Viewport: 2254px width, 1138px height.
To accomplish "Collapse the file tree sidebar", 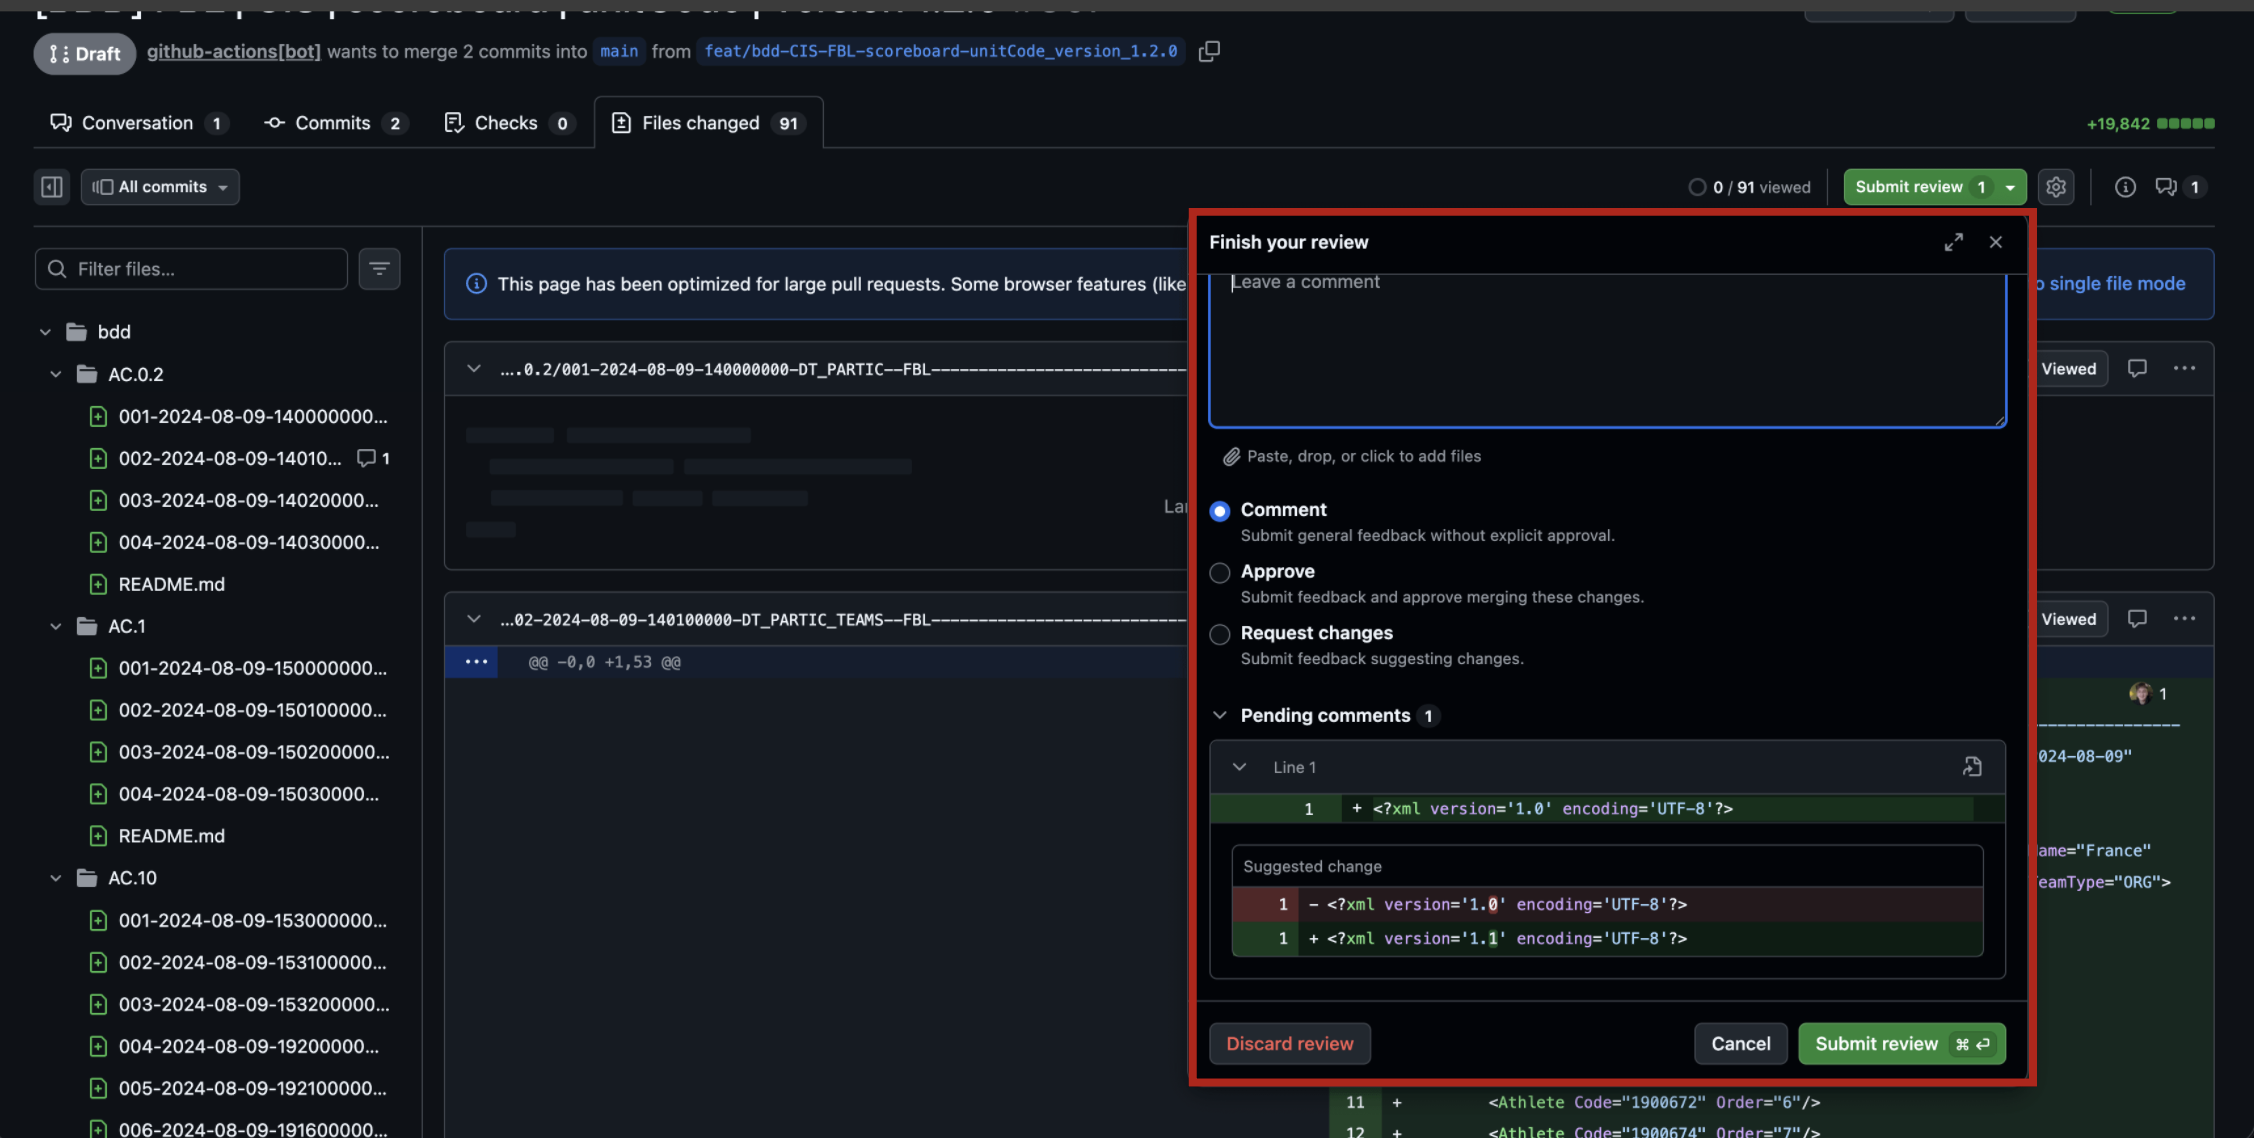I will pyautogui.click(x=52, y=187).
